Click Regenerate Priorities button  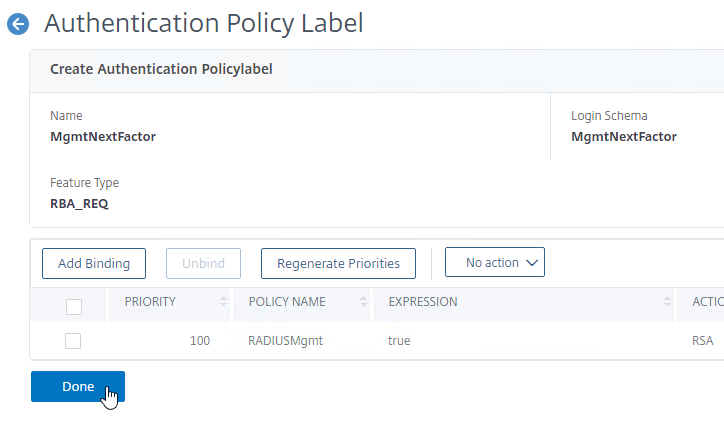click(338, 263)
